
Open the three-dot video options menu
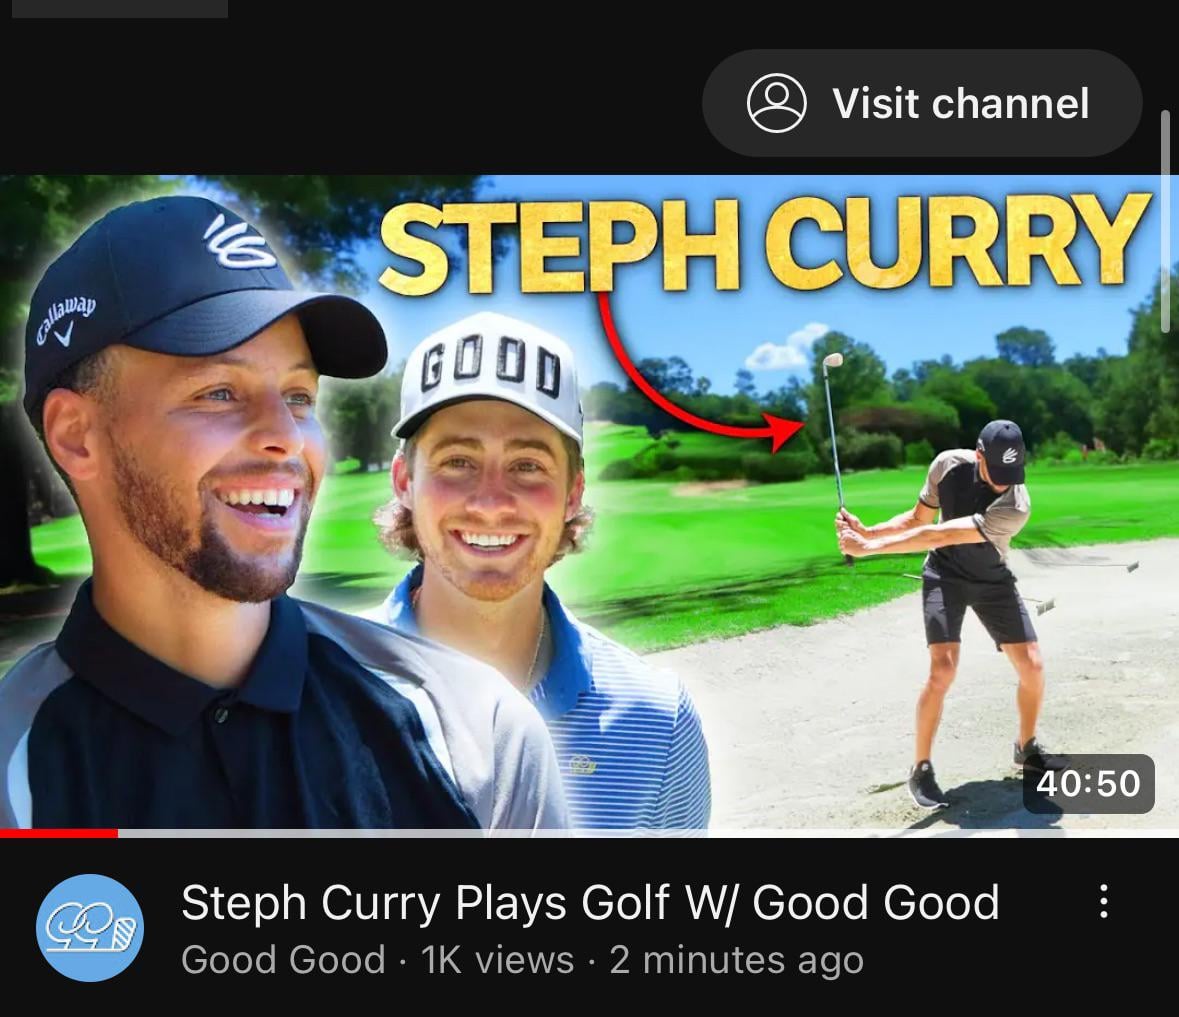pos(1103,900)
